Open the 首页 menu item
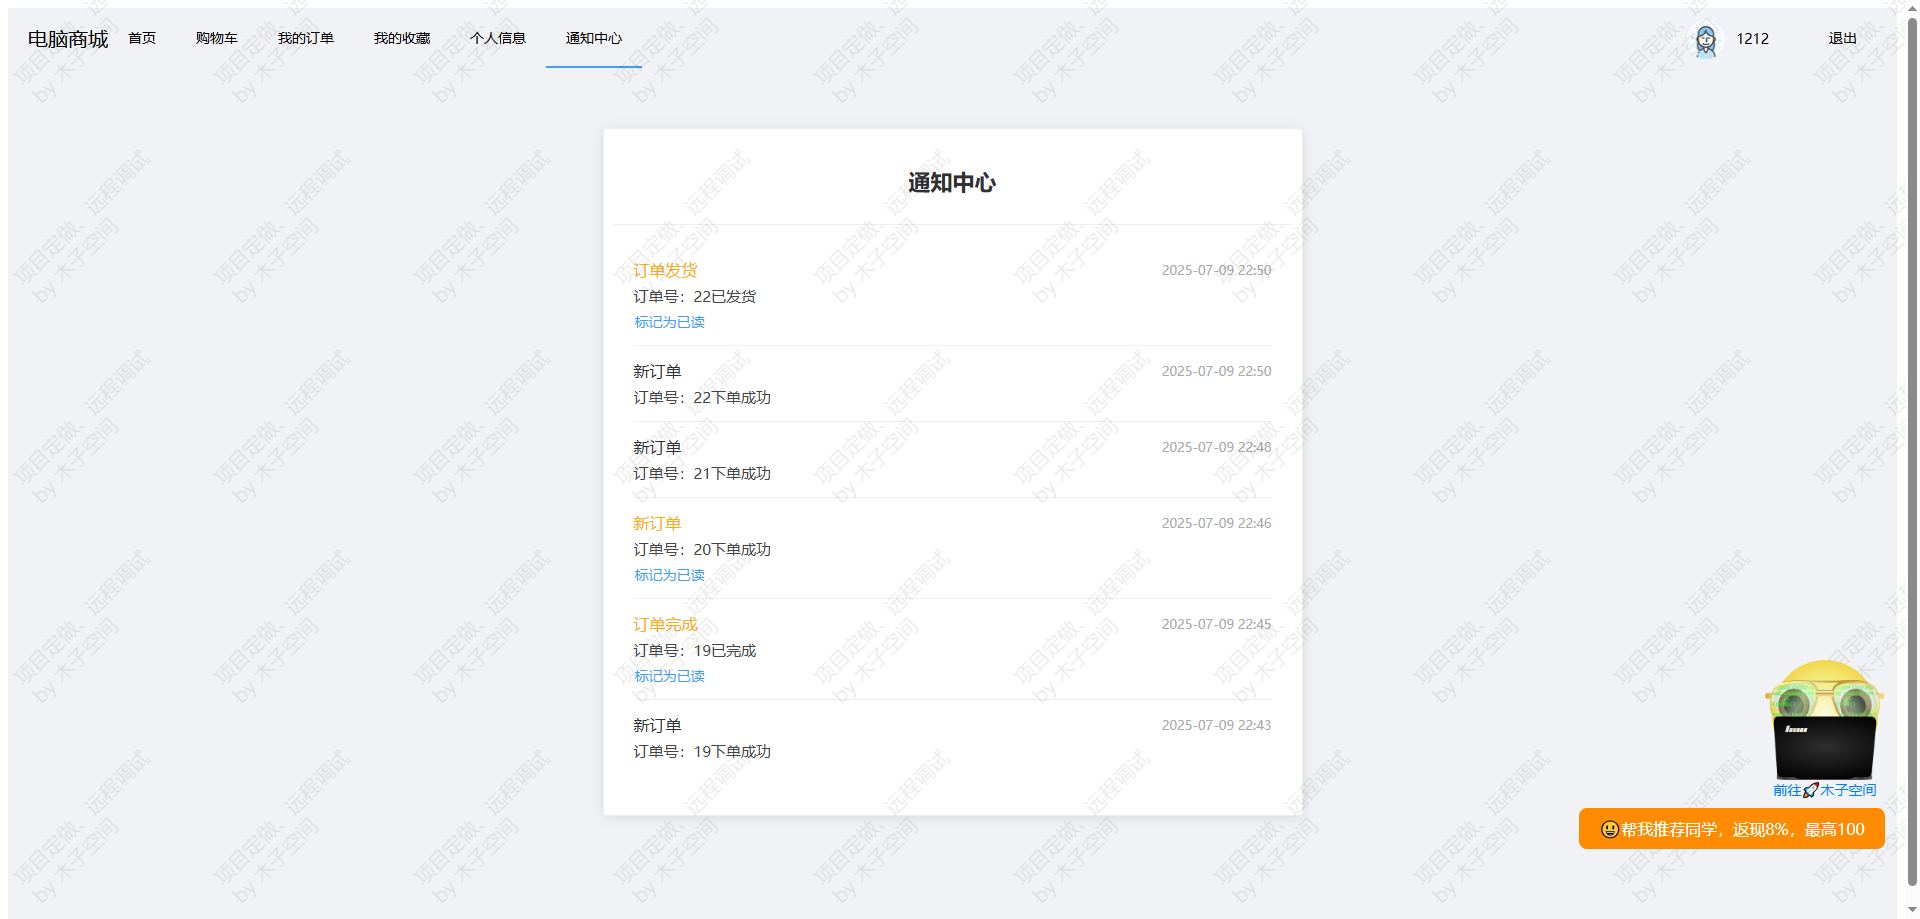This screenshot has width=1920, height=919. pyautogui.click(x=142, y=38)
